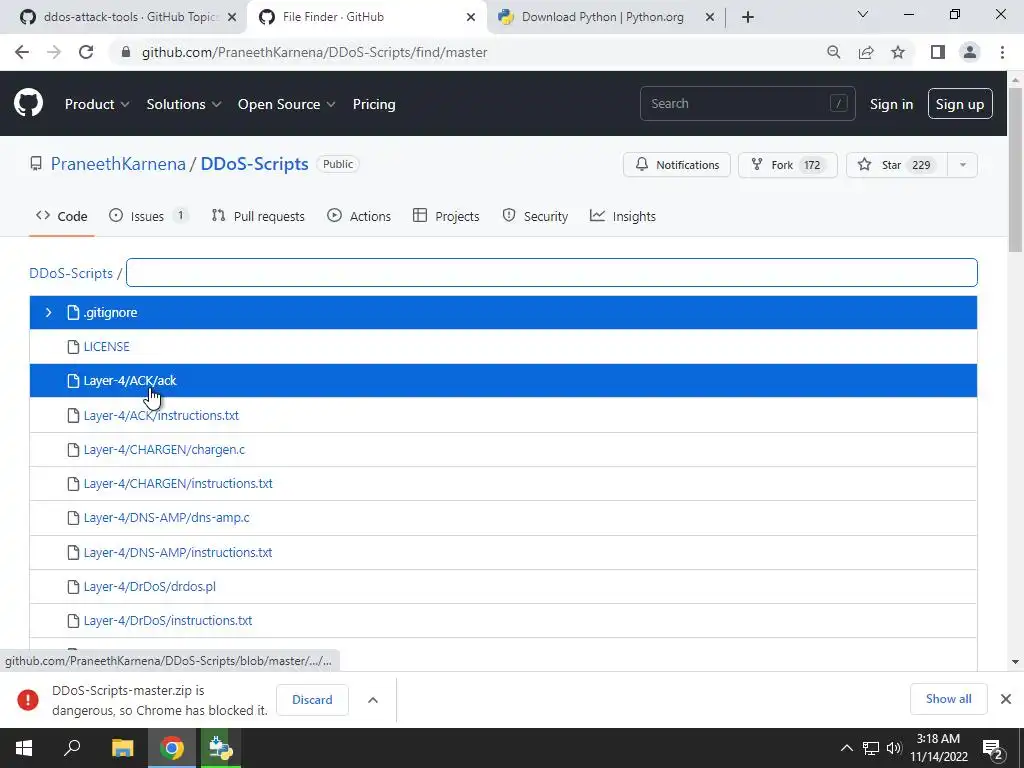This screenshot has height=768, width=1024.
Task: Click the zoom magnifier icon in address bar
Action: click(833, 52)
